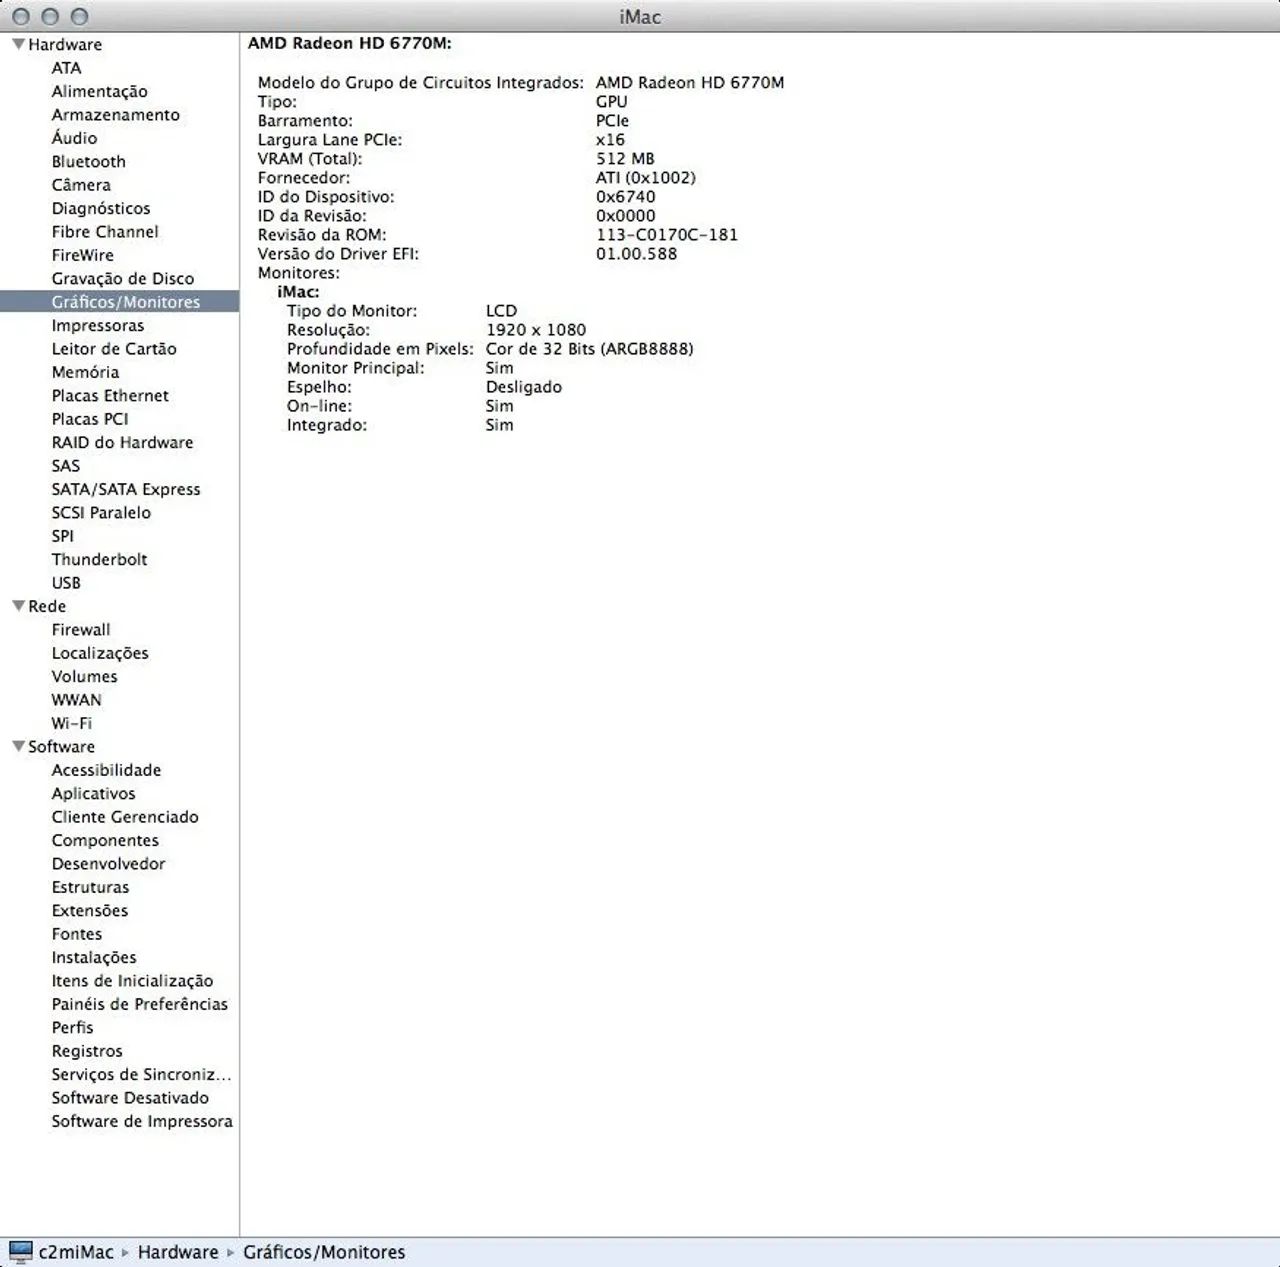Select FireWire in the sidebar
1280x1267 pixels.
pyautogui.click(x=82, y=255)
